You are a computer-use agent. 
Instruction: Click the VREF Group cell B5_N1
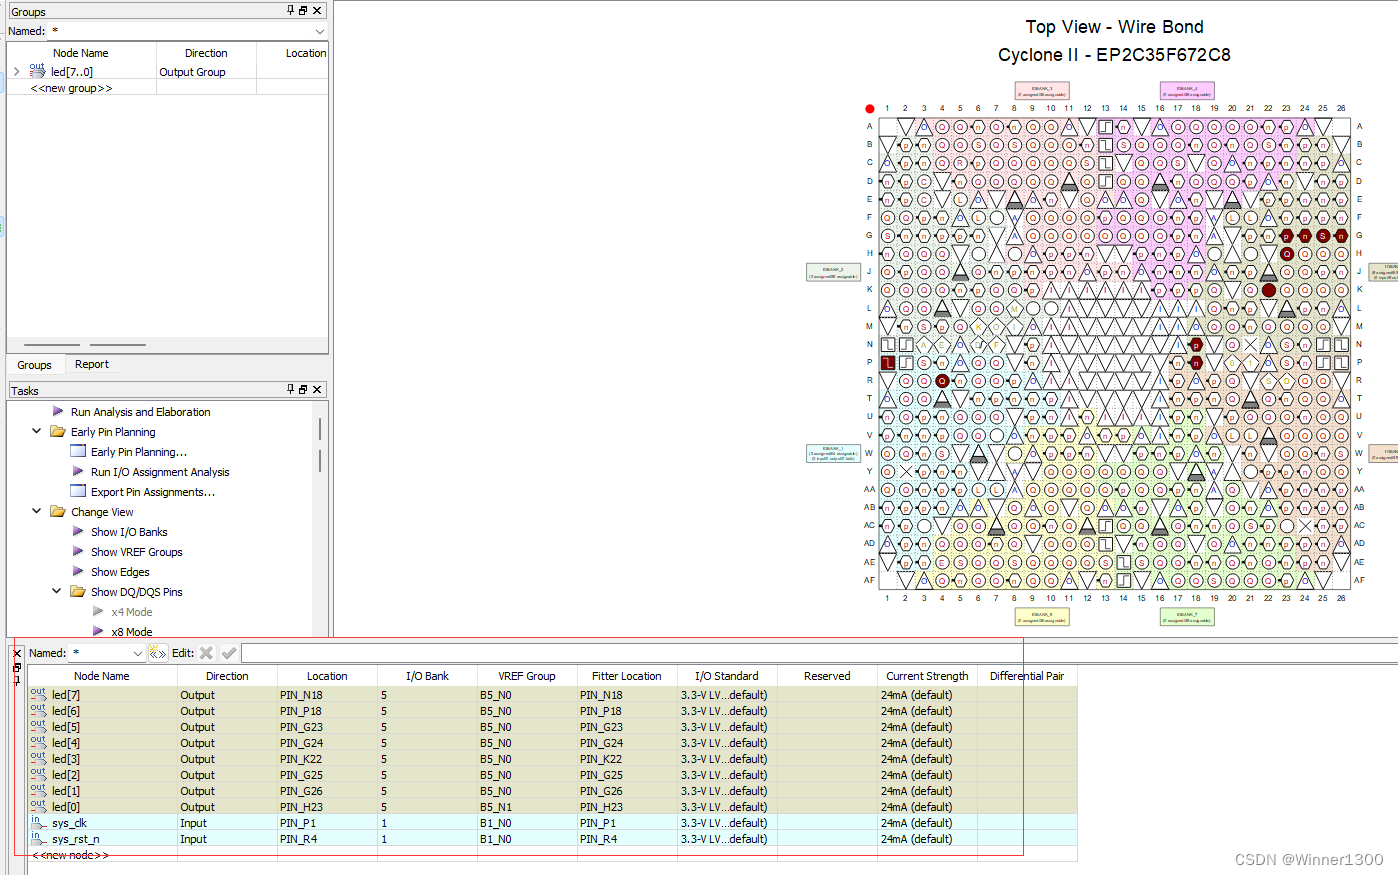[x=527, y=807]
